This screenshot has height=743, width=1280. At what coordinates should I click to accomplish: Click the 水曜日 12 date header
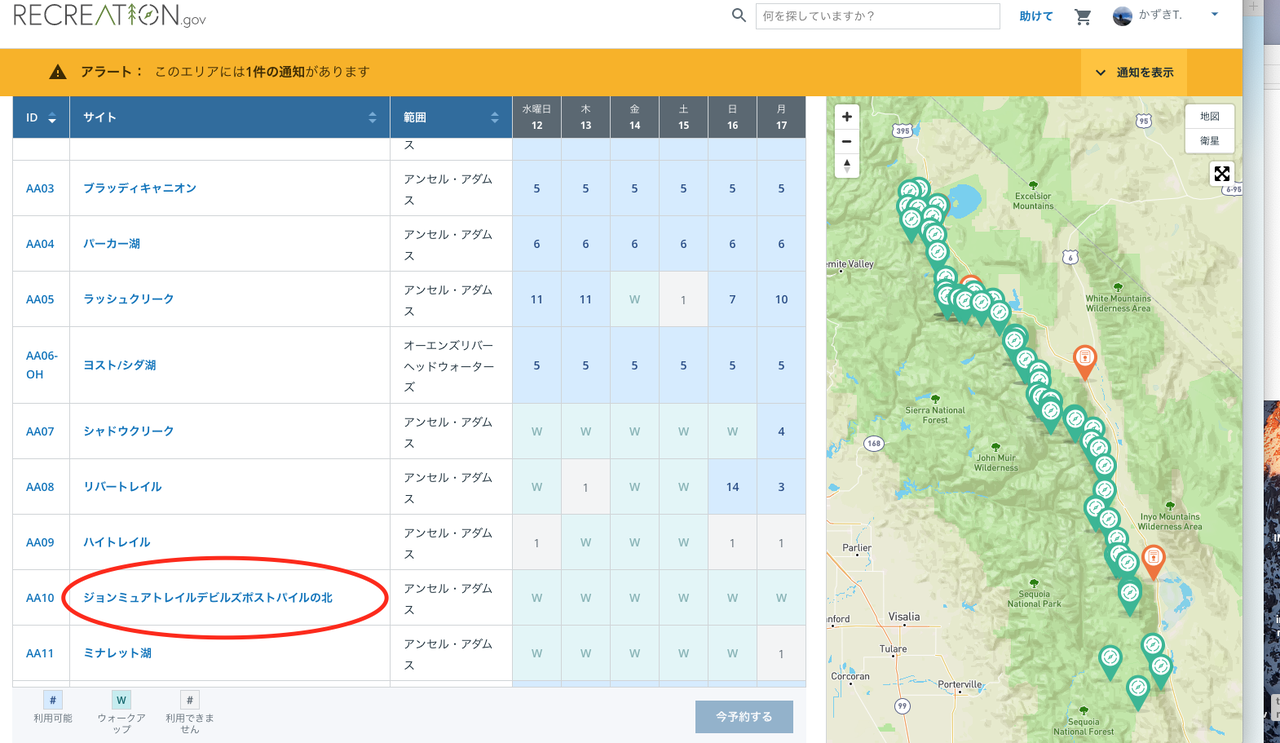(x=537, y=117)
